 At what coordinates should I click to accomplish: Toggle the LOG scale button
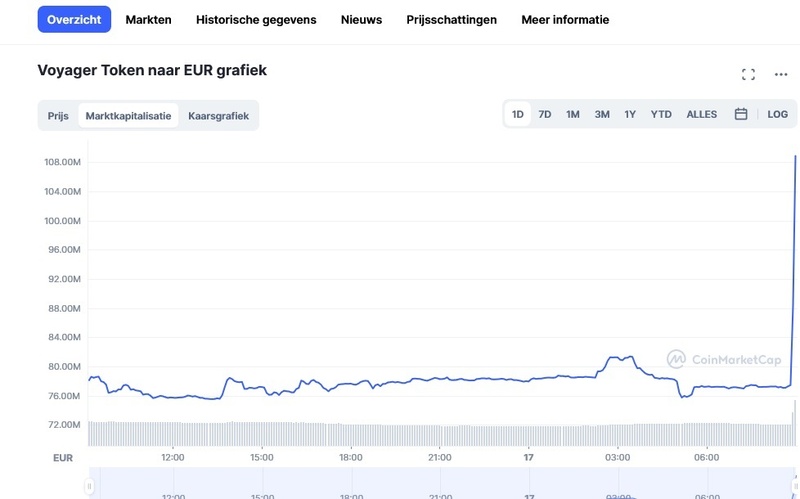[777, 114]
